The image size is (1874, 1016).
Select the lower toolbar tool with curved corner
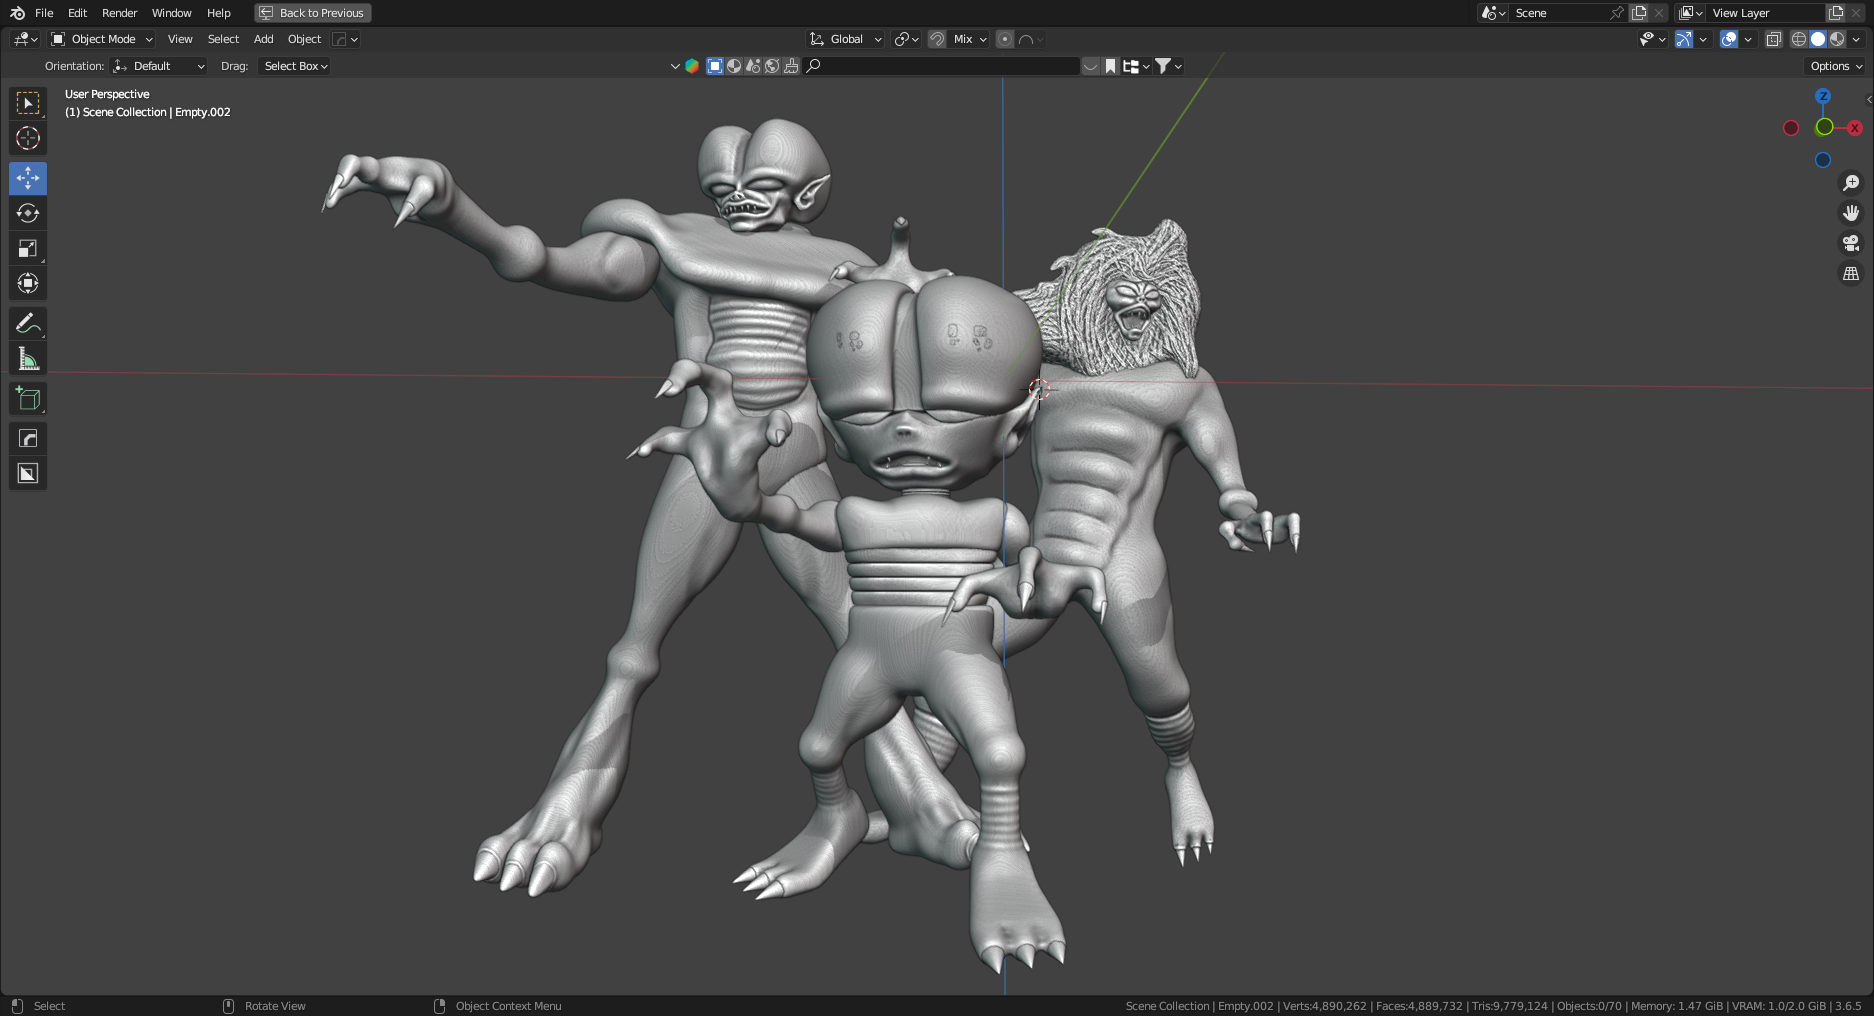(x=28, y=438)
